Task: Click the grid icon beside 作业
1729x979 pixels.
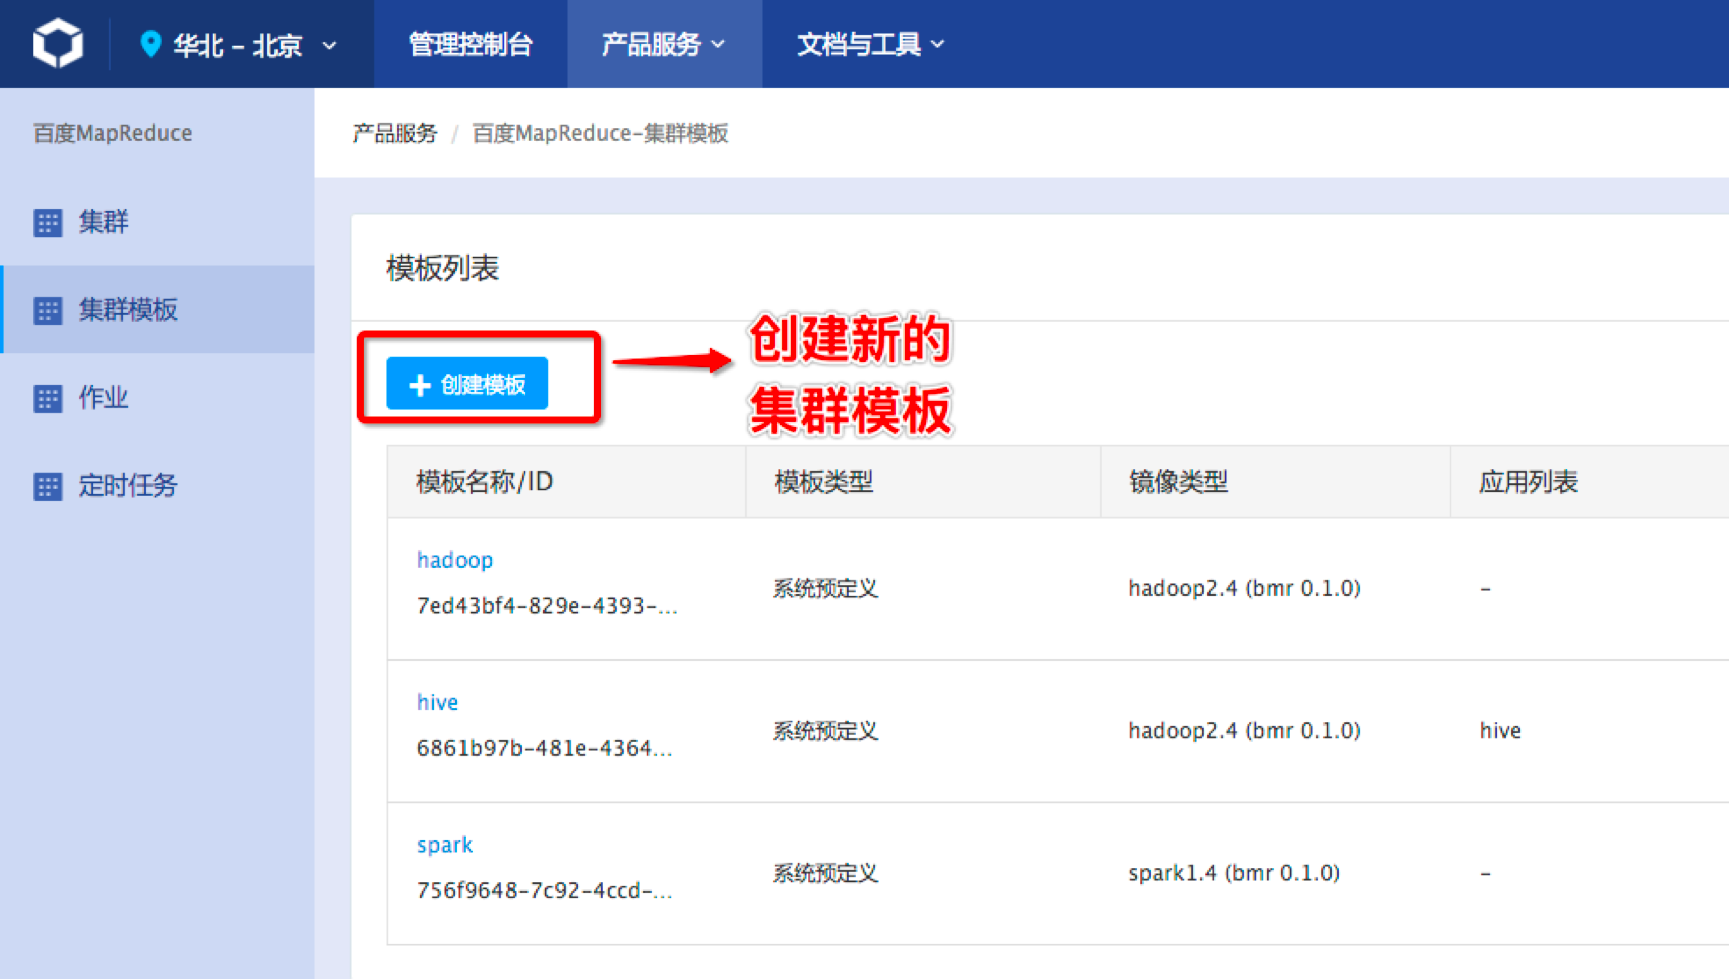Action: [x=47, y=398]
